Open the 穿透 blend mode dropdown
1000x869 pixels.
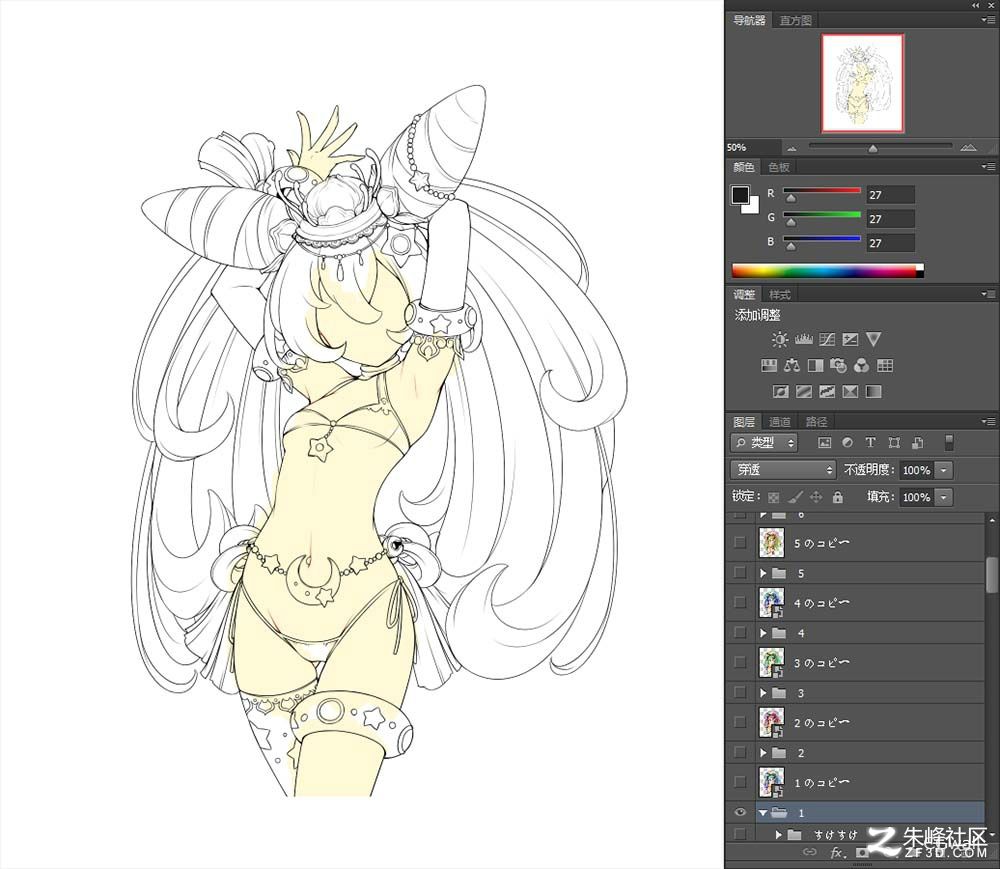[783, 470]
